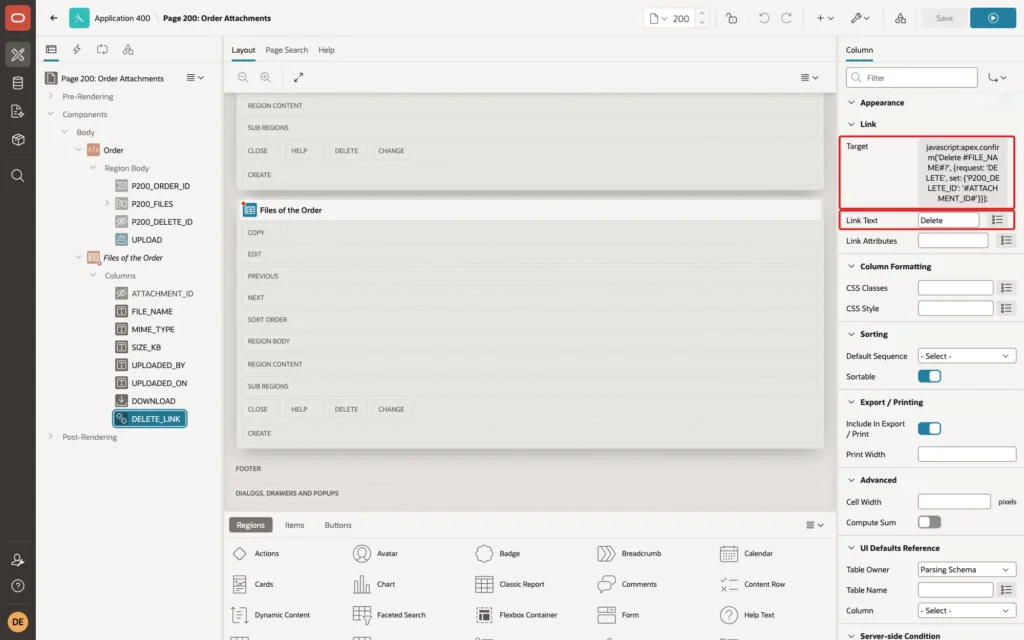The width and height of the screenshot is (1024, 640).
Task: Expand the layout to full screen
Action: point(298,77)
